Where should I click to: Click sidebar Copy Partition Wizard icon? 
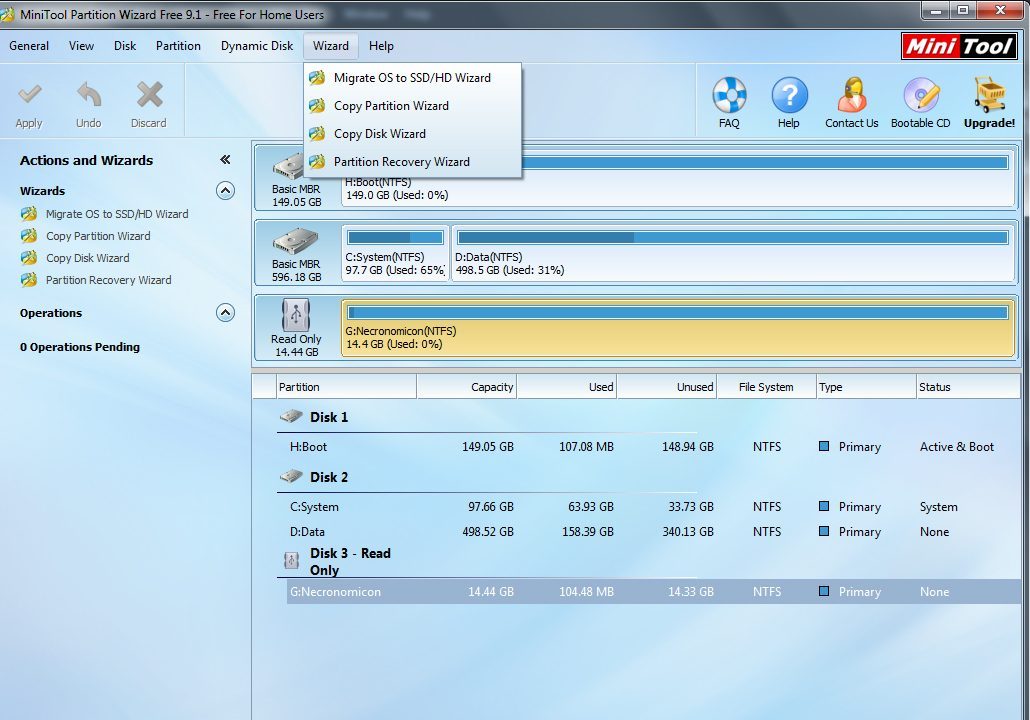pyautogui.click(x=29, y=236)
